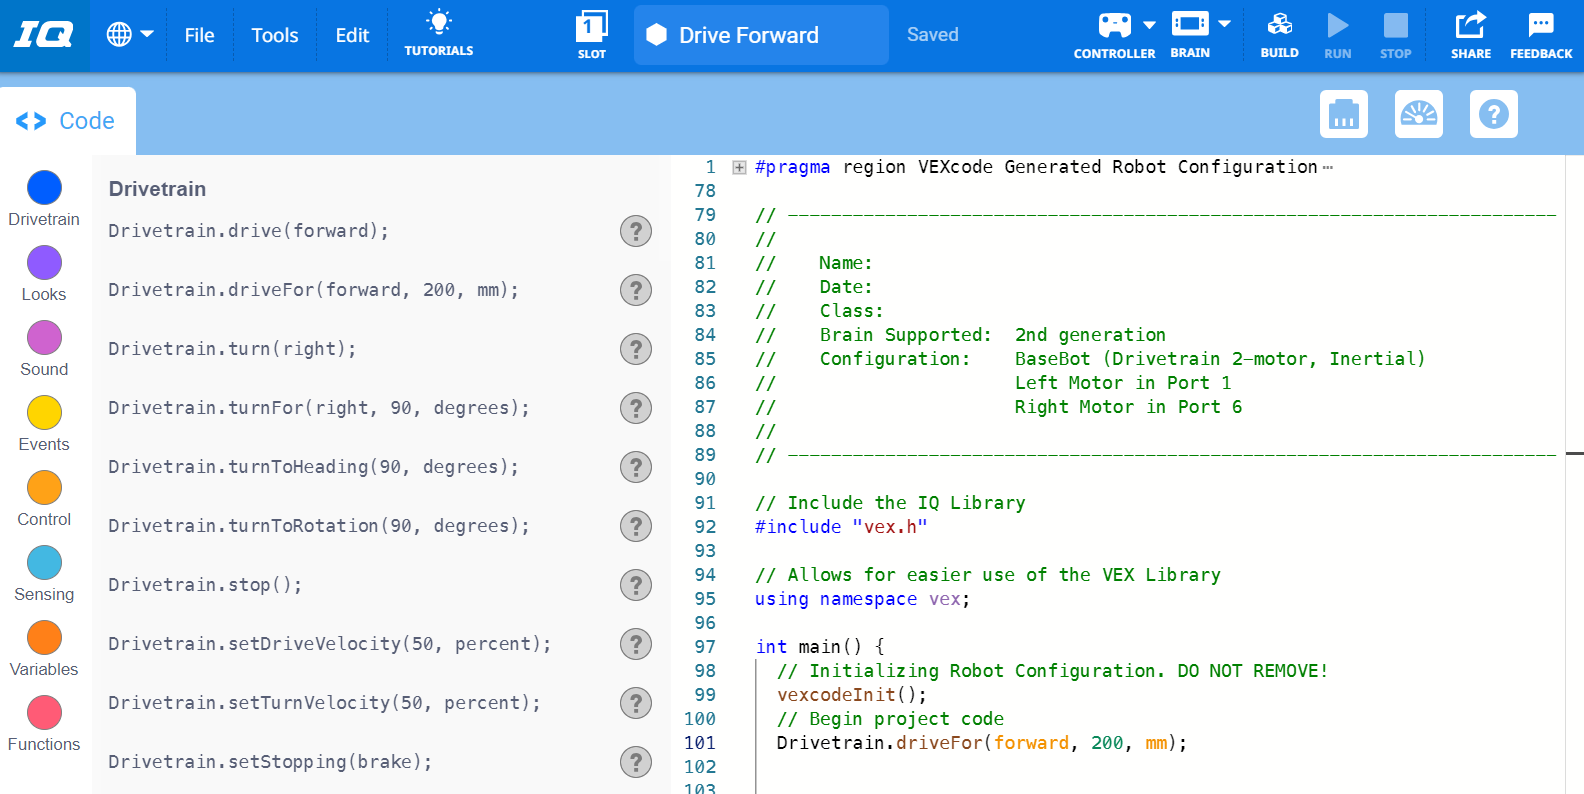Viewport: 1584px width, 794px height.
Task: Open the robot devices port configuration icon
Action: tap(1344, 114)
